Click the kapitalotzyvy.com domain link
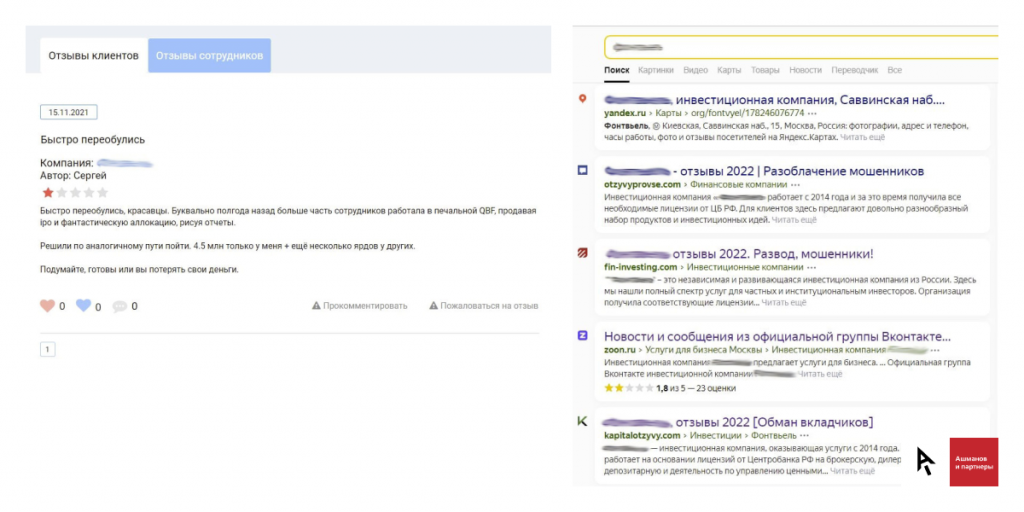This screenshot has width=1024, height=512. [642, 435]
